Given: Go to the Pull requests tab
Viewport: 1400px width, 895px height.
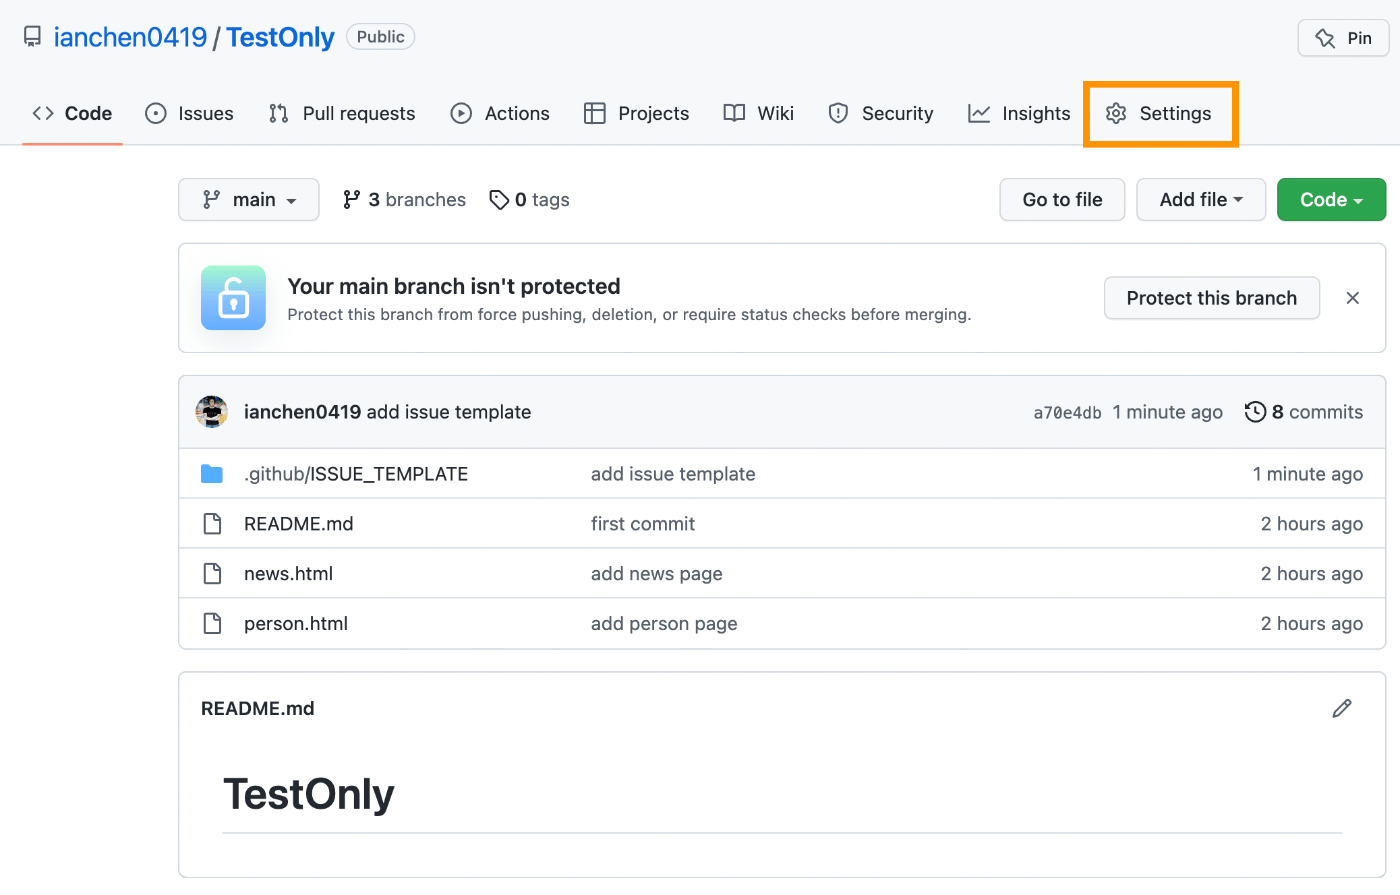Looking at the screenshot, I should click(x=342, y=113).
